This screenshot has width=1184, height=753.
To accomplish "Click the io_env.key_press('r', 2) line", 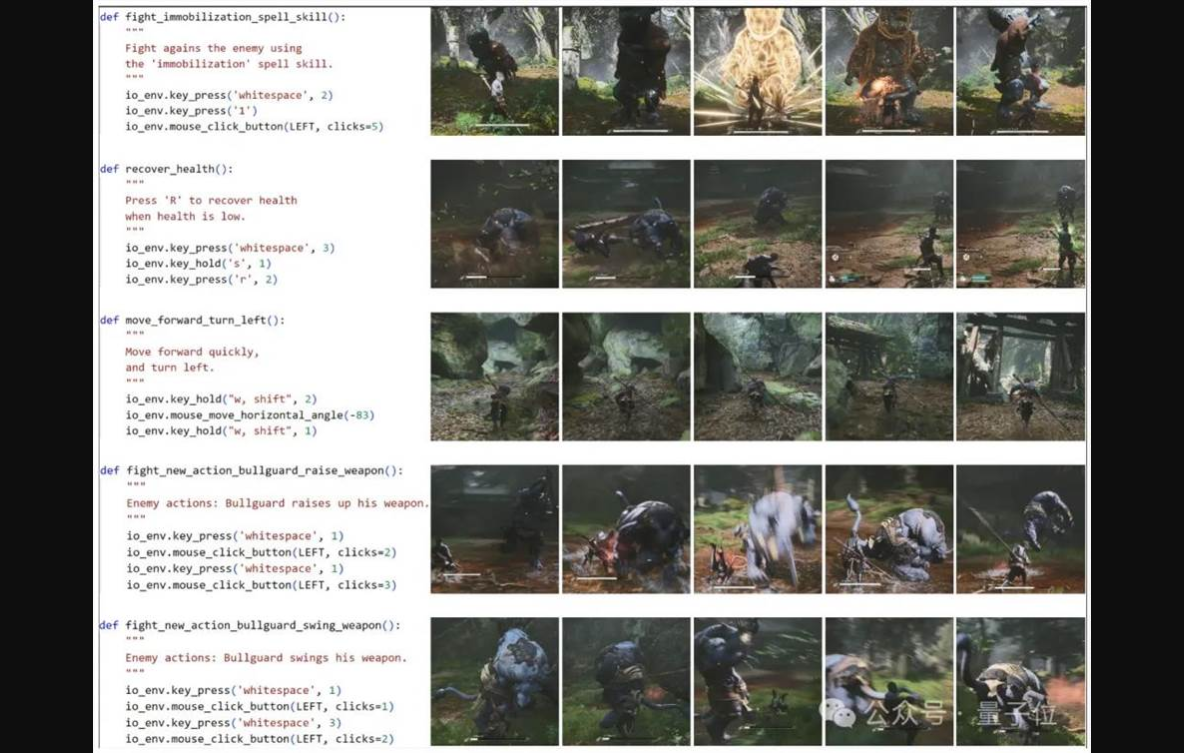I will coord(202,279).
